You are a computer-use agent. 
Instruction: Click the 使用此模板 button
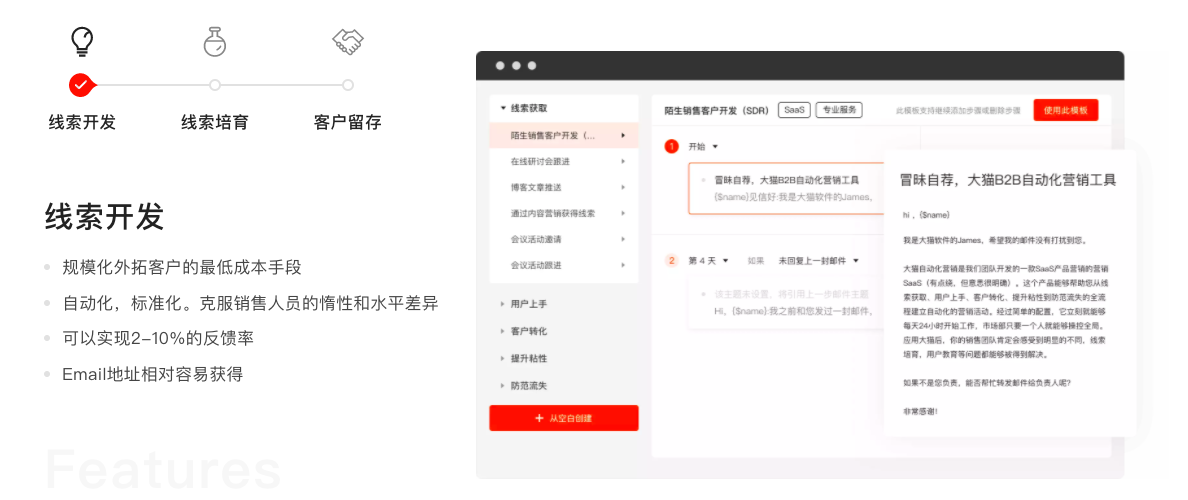pyautogui.click(x=1065, y=110)
